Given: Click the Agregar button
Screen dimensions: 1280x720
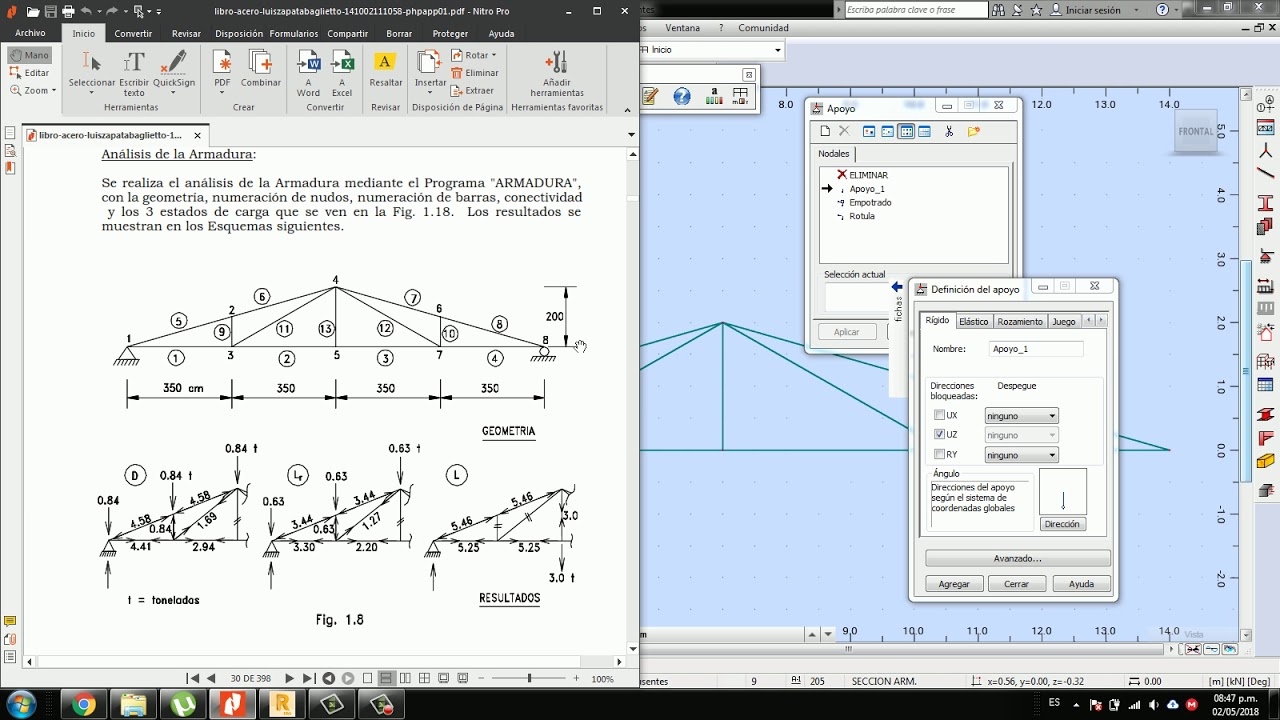Looking at the screenshot, I should pos(954,584).
